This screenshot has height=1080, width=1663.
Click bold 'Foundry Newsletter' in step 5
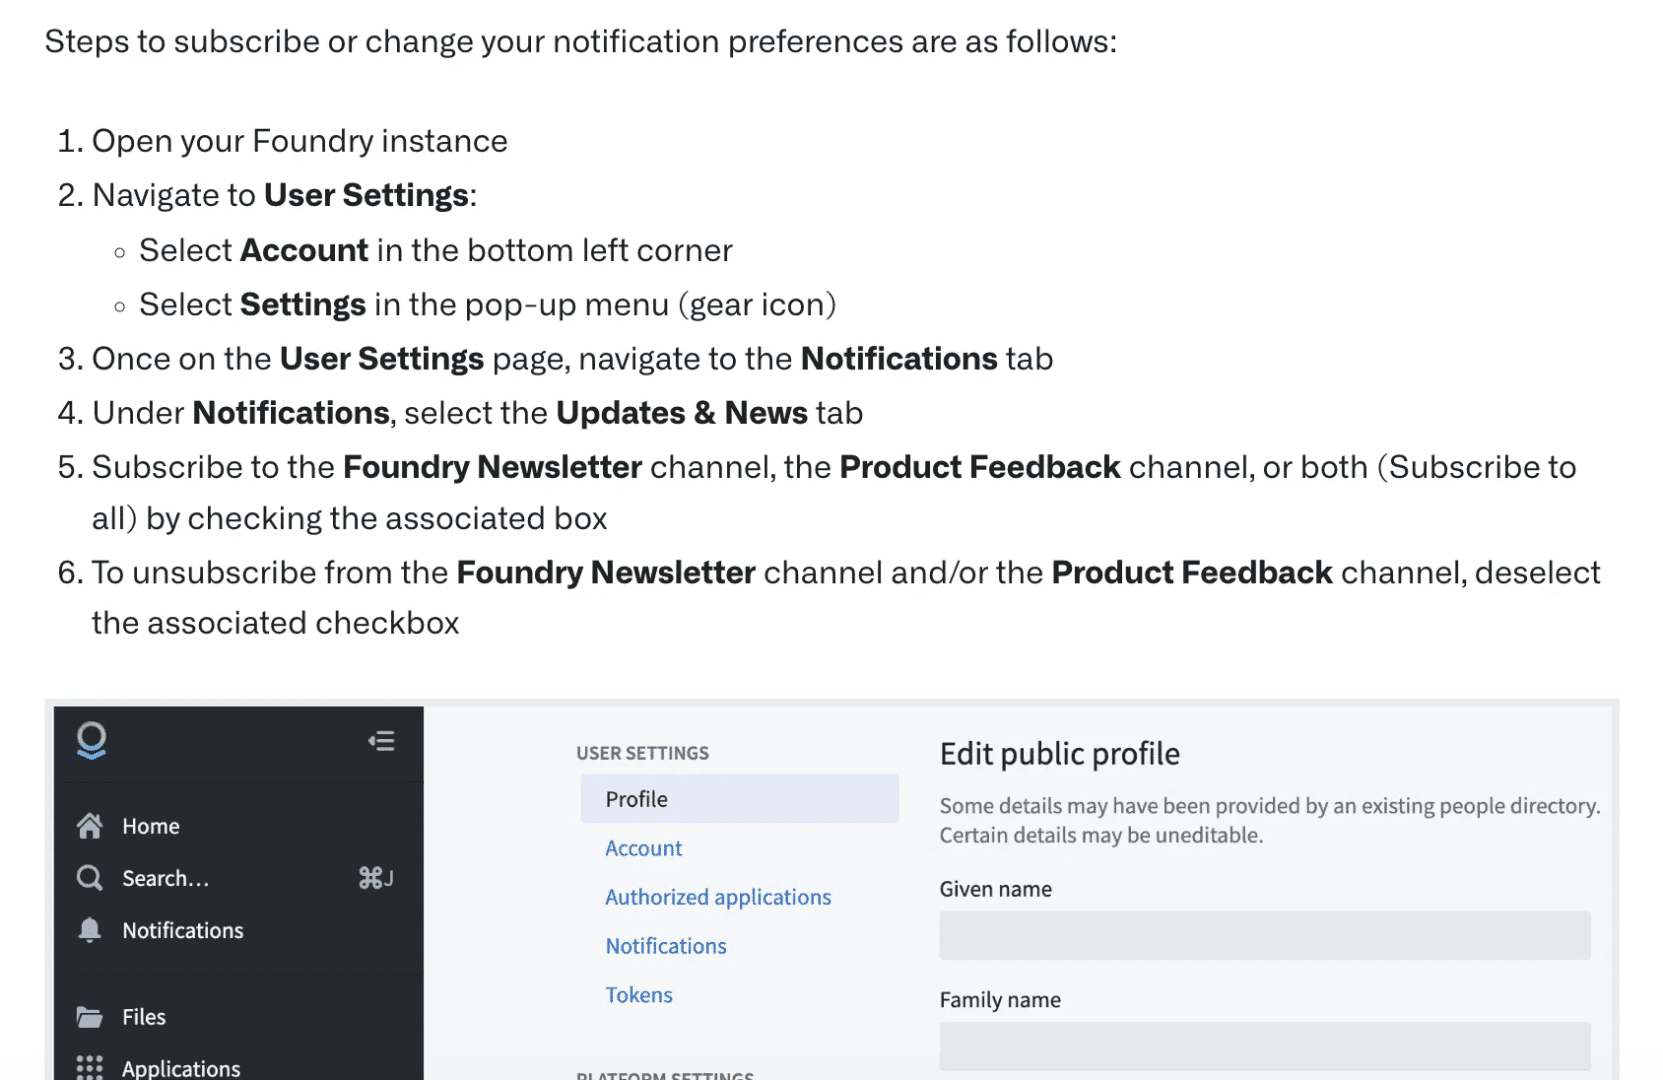point(492,467)
